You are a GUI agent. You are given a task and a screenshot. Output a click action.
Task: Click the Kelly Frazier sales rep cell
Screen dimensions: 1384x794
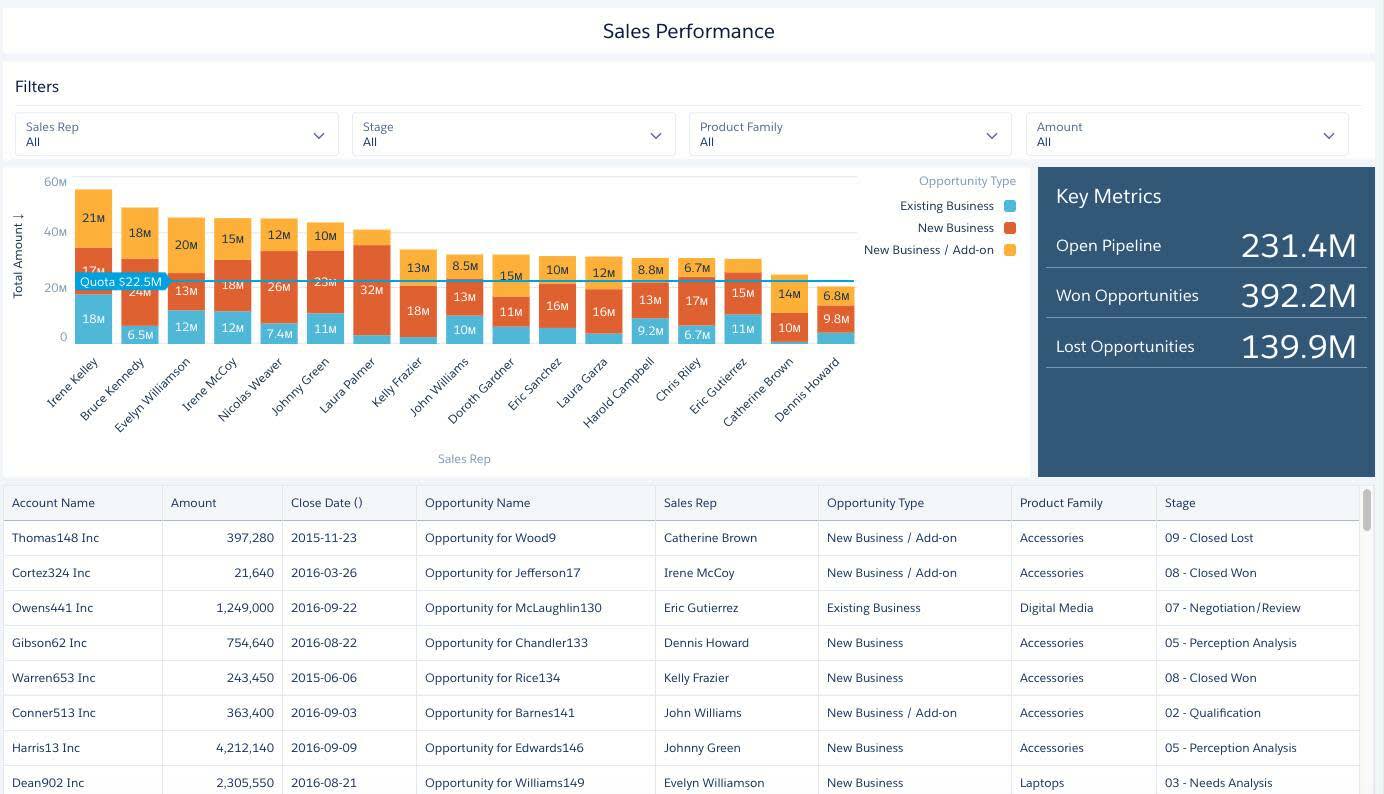737,678
